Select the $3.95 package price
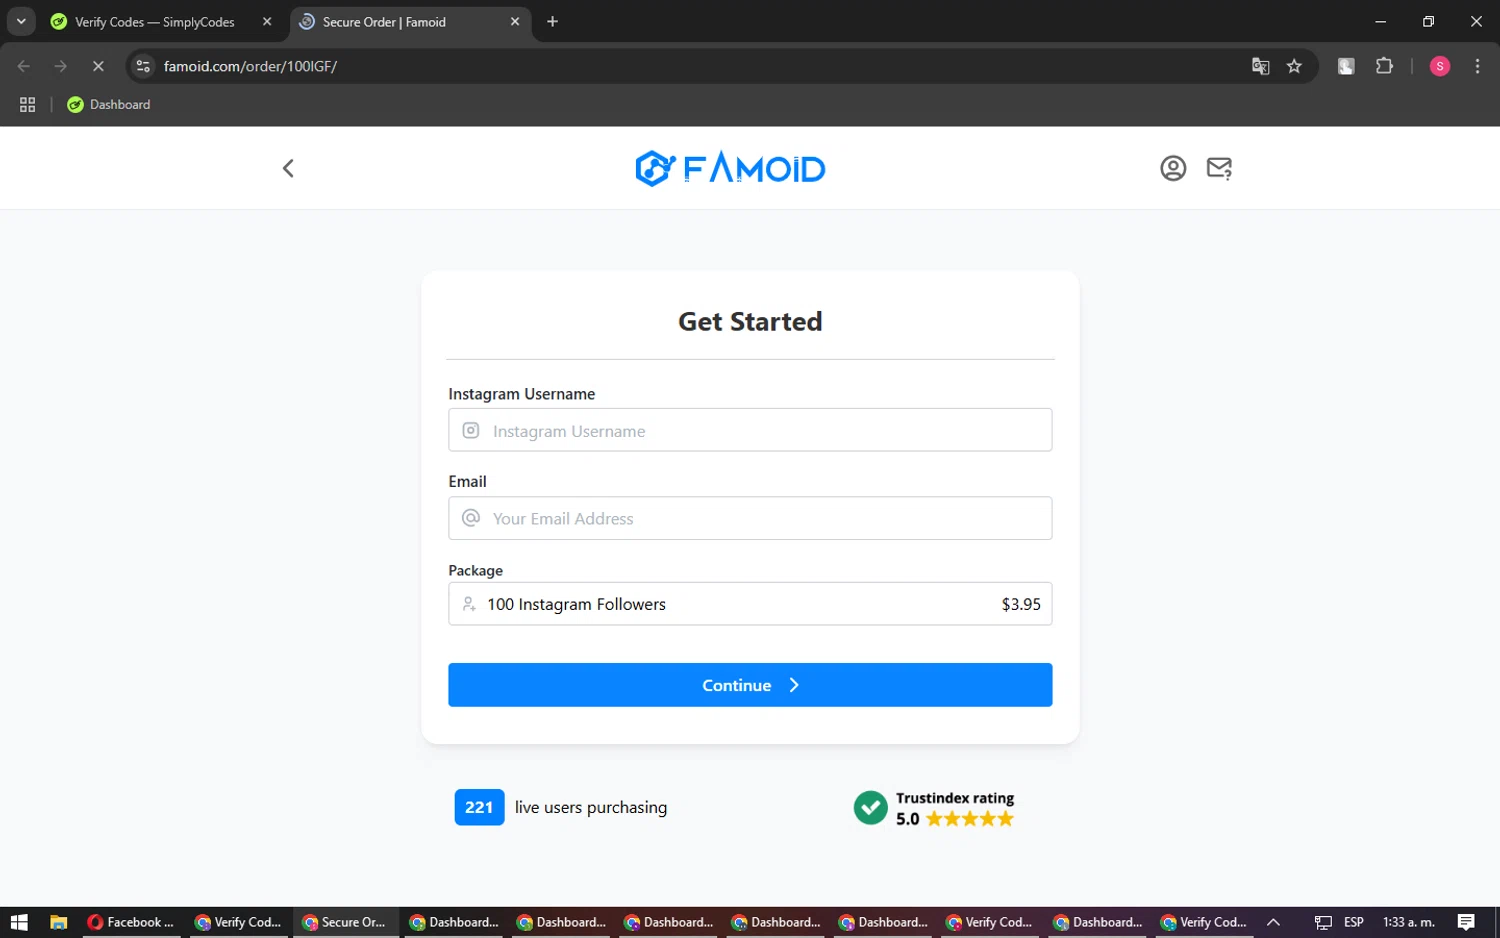1500x938 pixels. [1021, 604]
